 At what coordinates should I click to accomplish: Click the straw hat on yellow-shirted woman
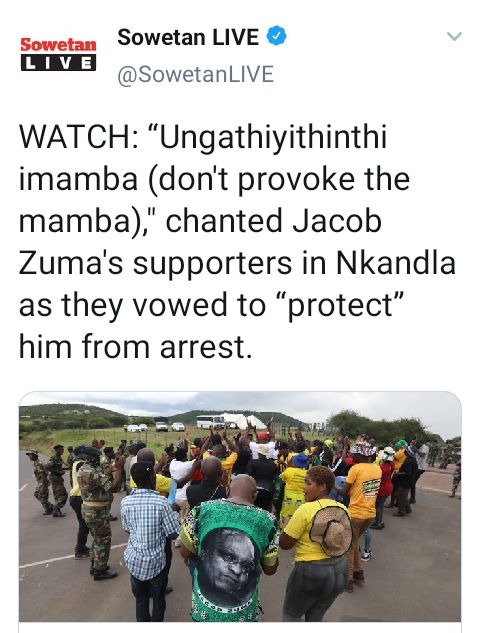coord(331,530)
